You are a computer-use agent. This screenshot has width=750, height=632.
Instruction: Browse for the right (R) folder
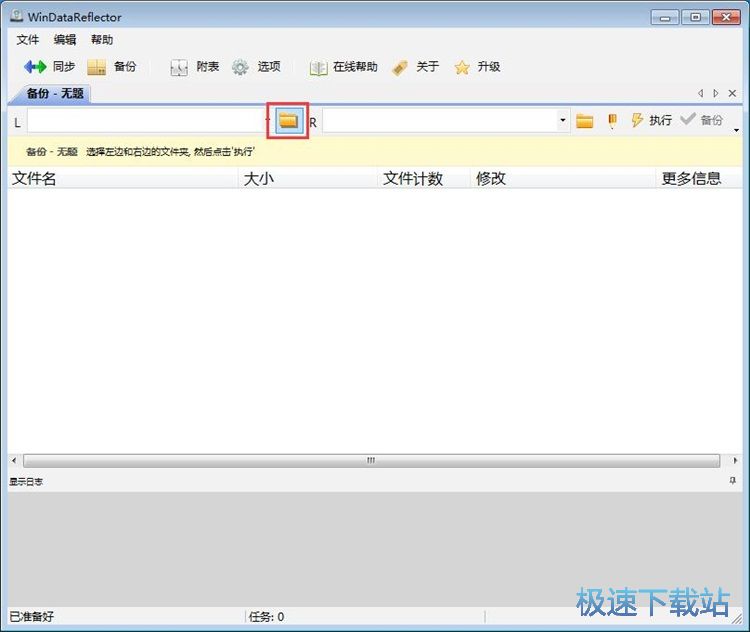tap(585, 121)
